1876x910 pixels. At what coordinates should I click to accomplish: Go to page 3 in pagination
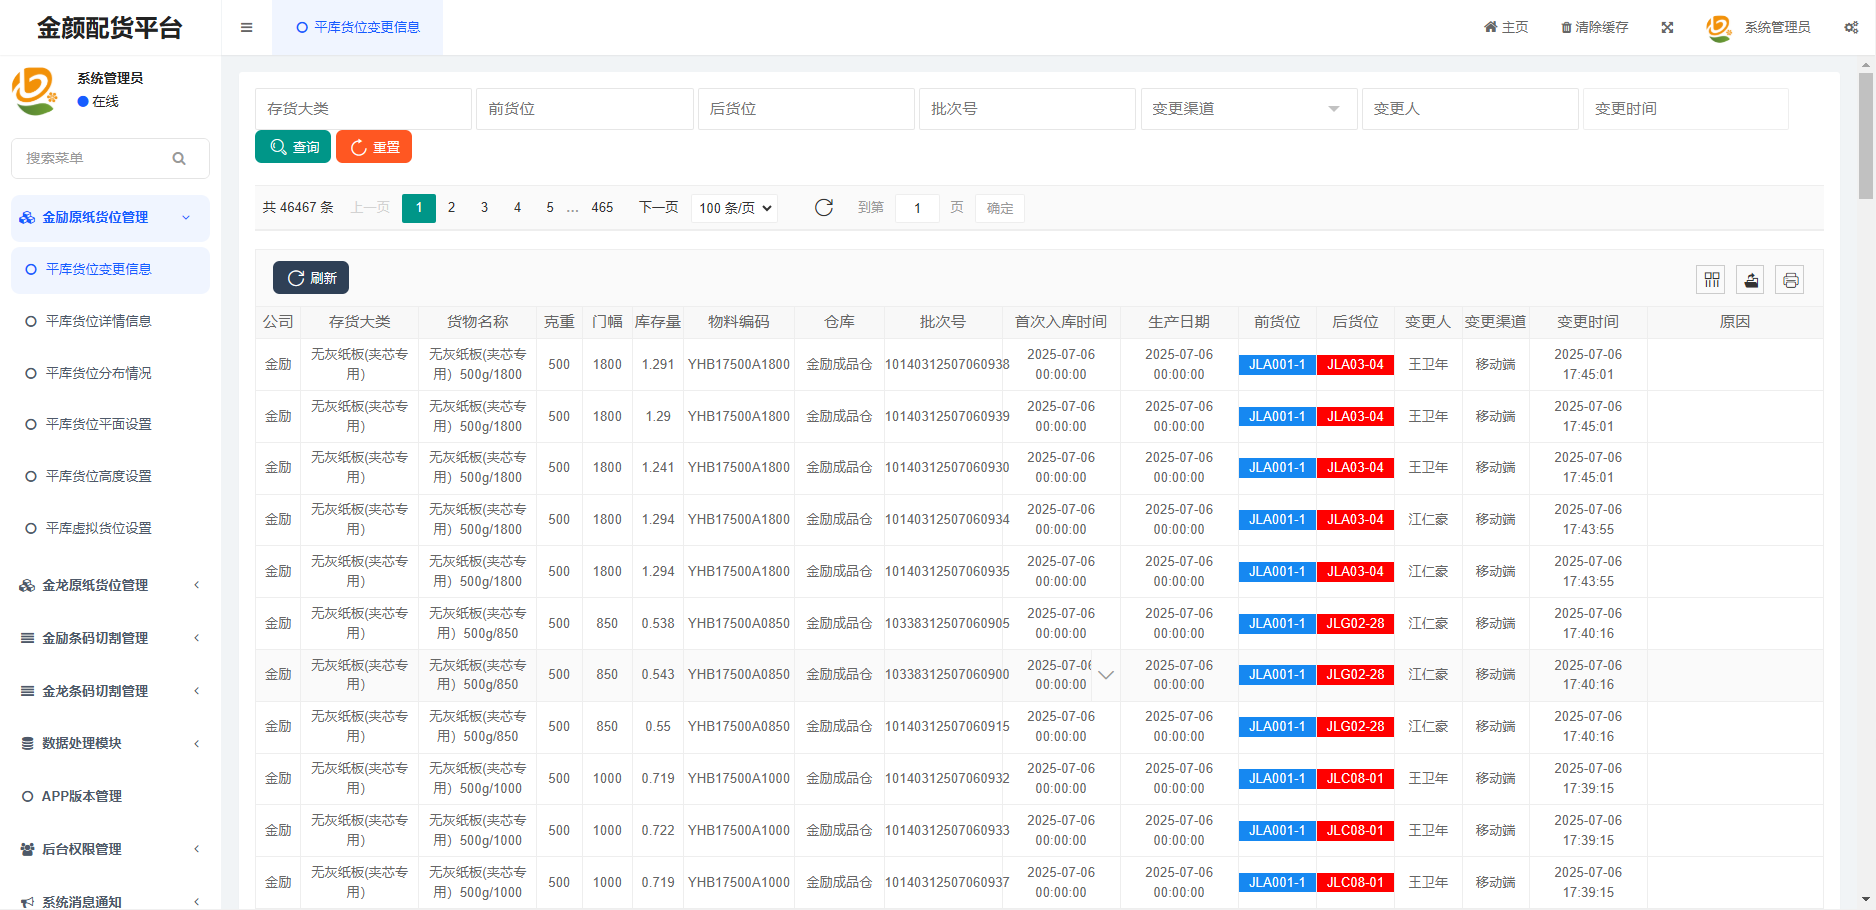(x=484, y=208)
